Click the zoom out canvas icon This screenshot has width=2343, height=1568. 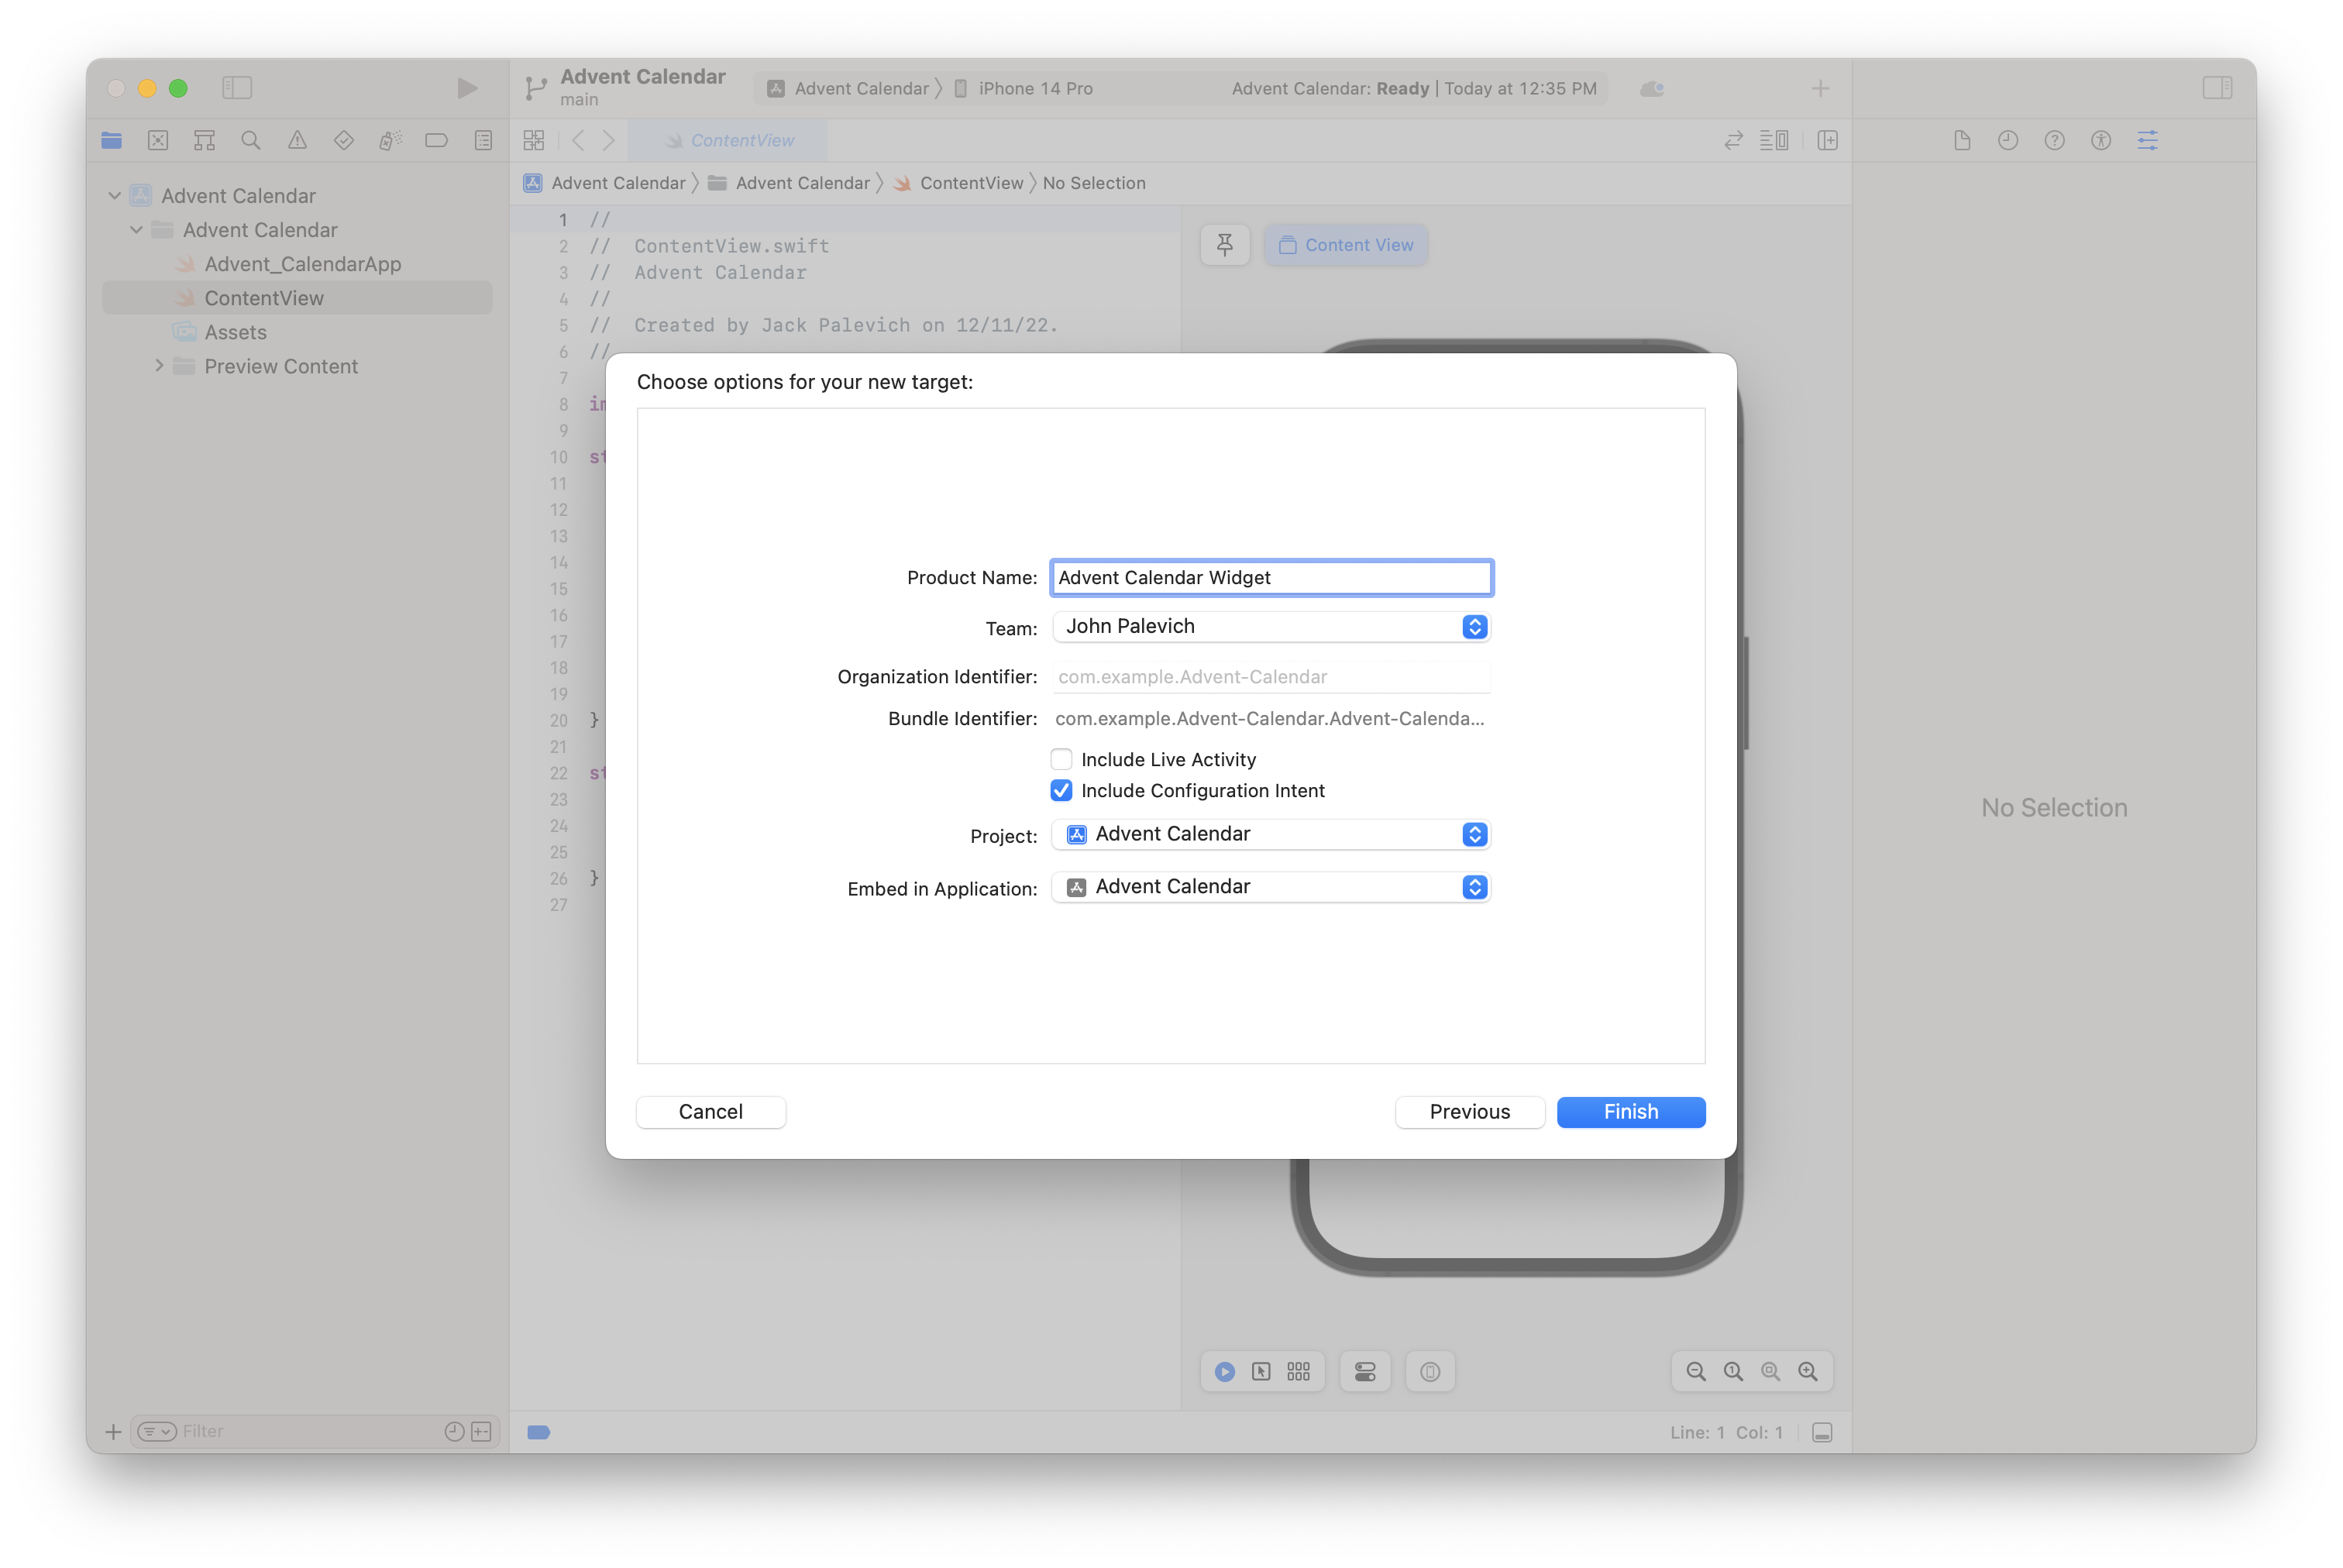click(1696, 1372)
